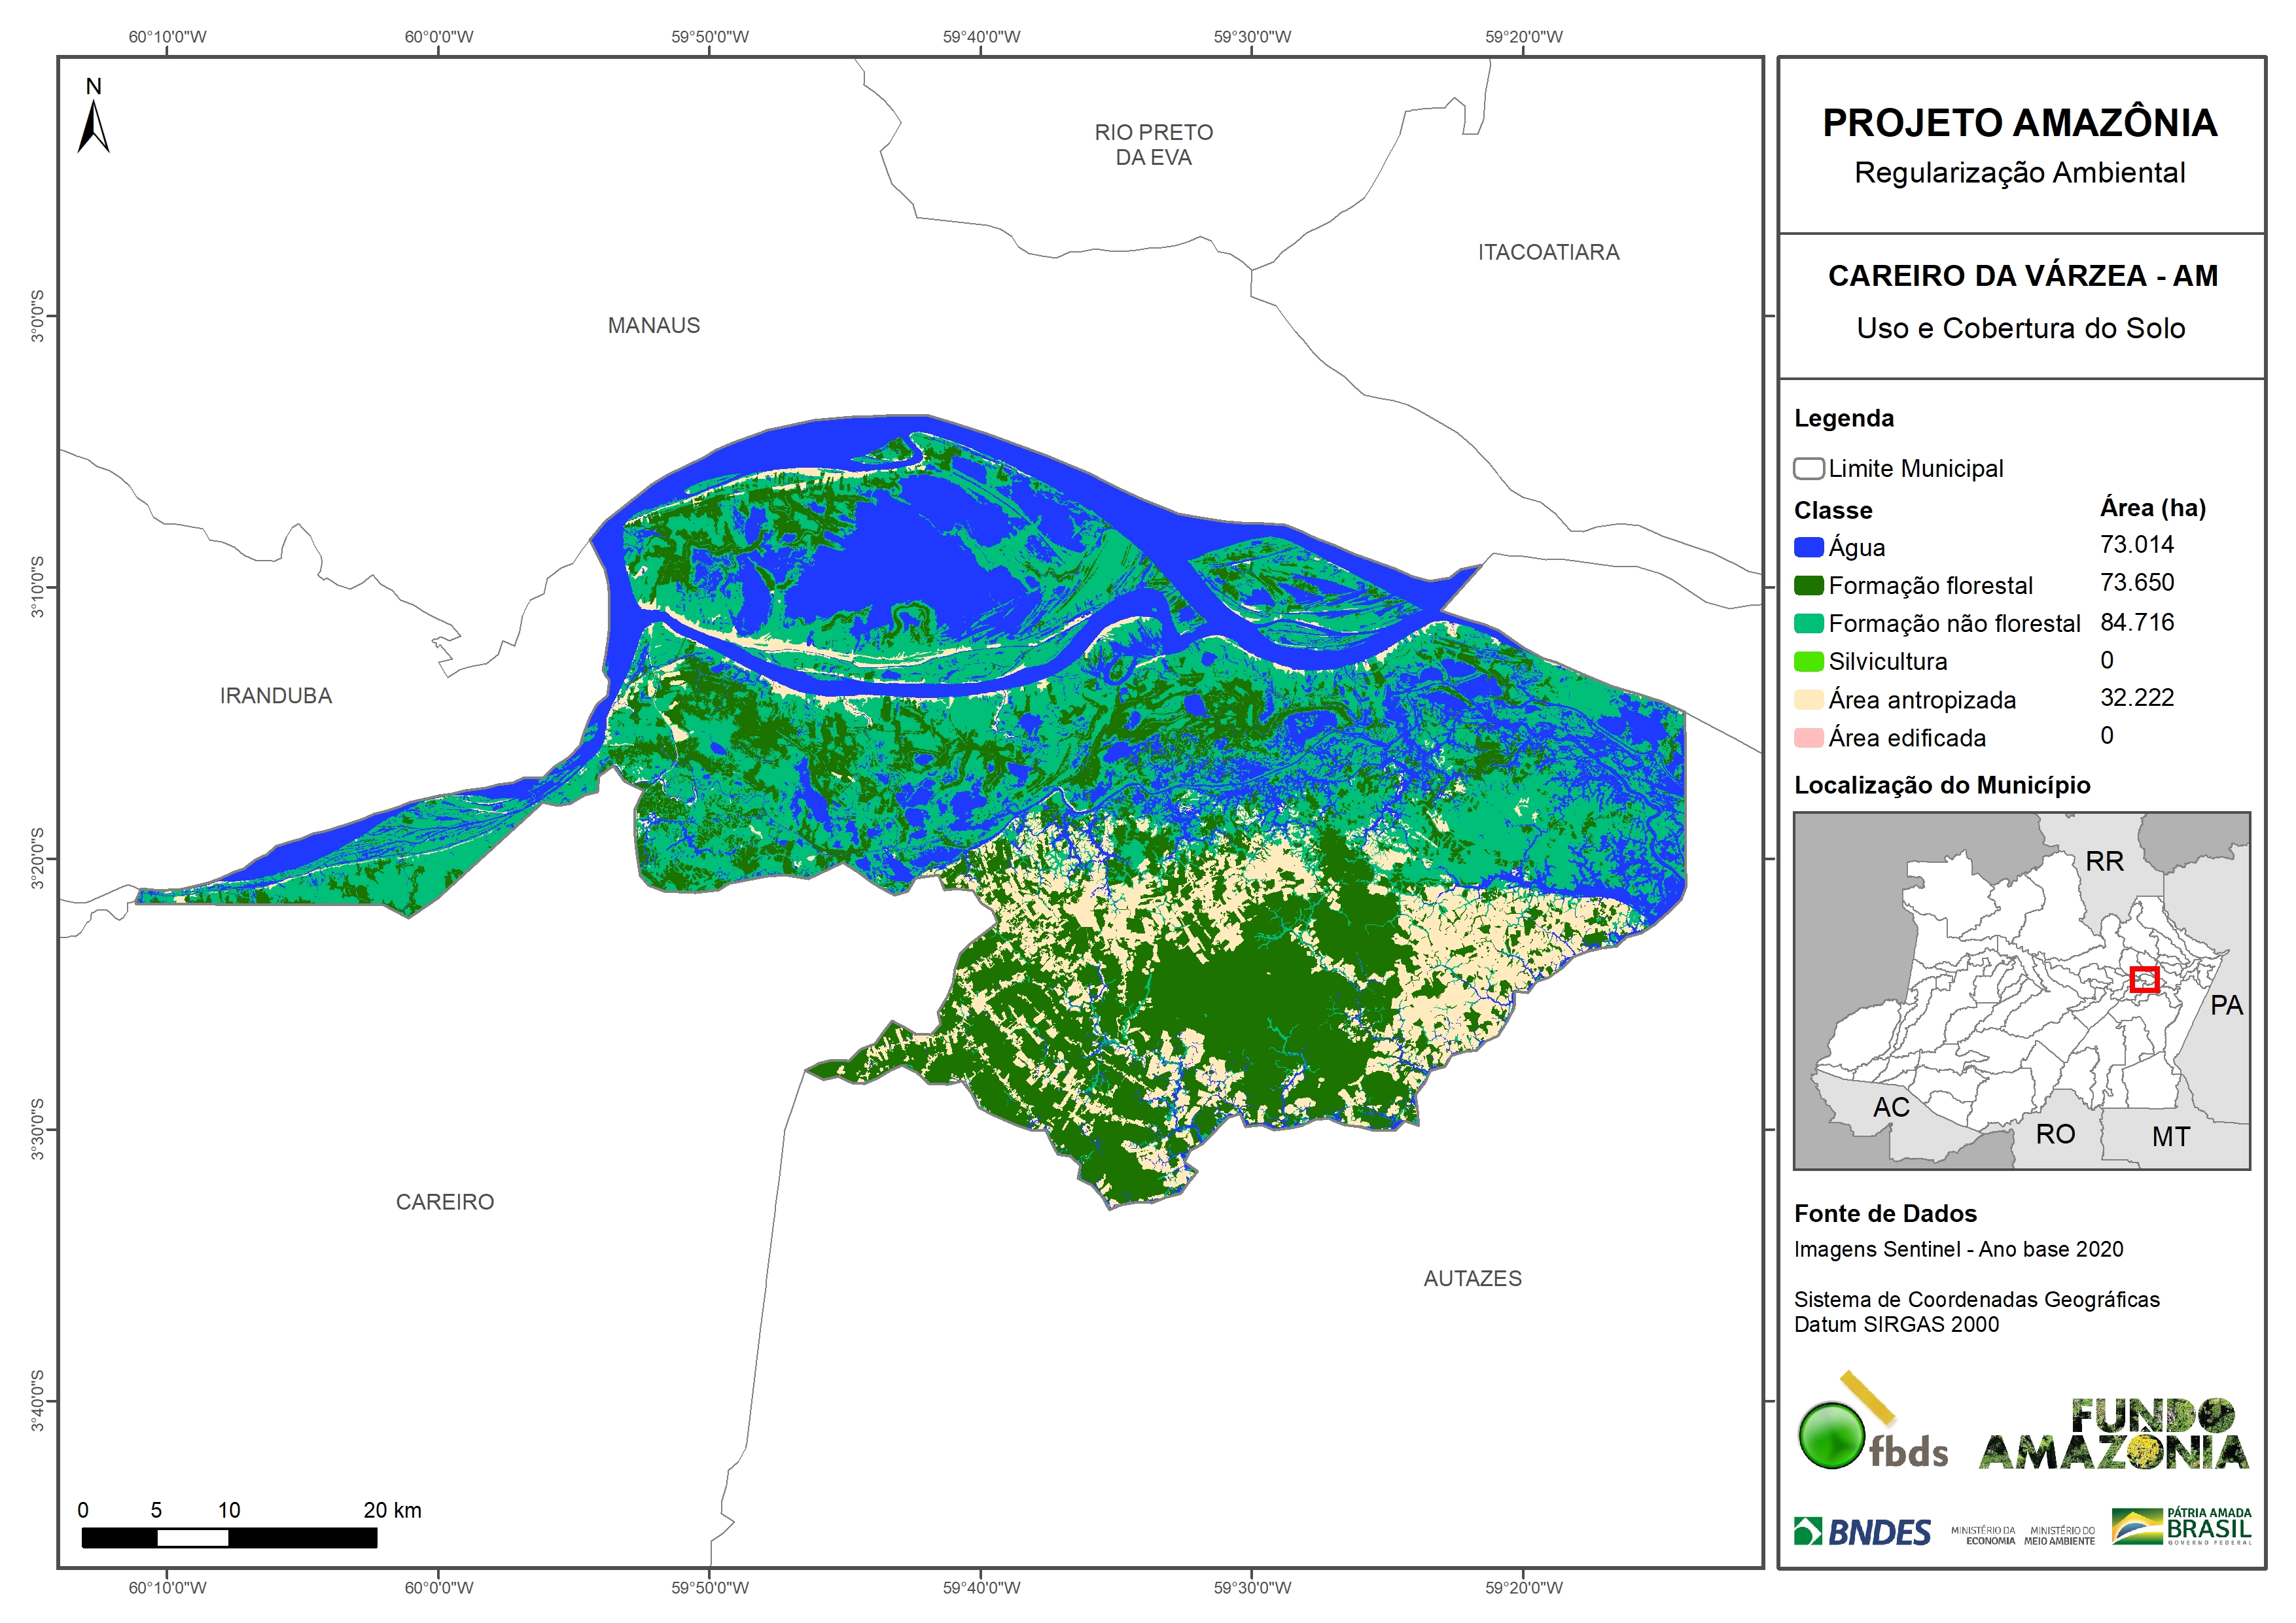The height and width of the screenshot is (1623, 2296).
Task: Click the north arrow compass icon
Action: coord(93,125)
